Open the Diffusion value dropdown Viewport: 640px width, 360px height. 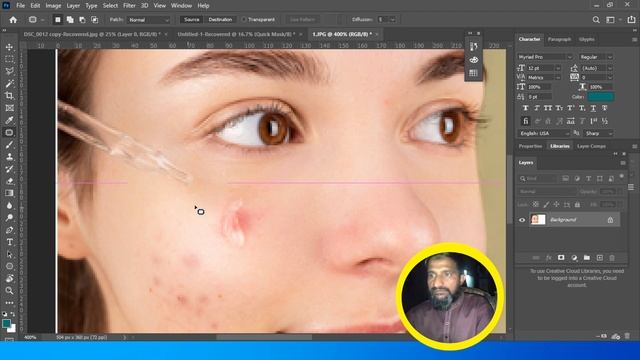pos(393,20)
